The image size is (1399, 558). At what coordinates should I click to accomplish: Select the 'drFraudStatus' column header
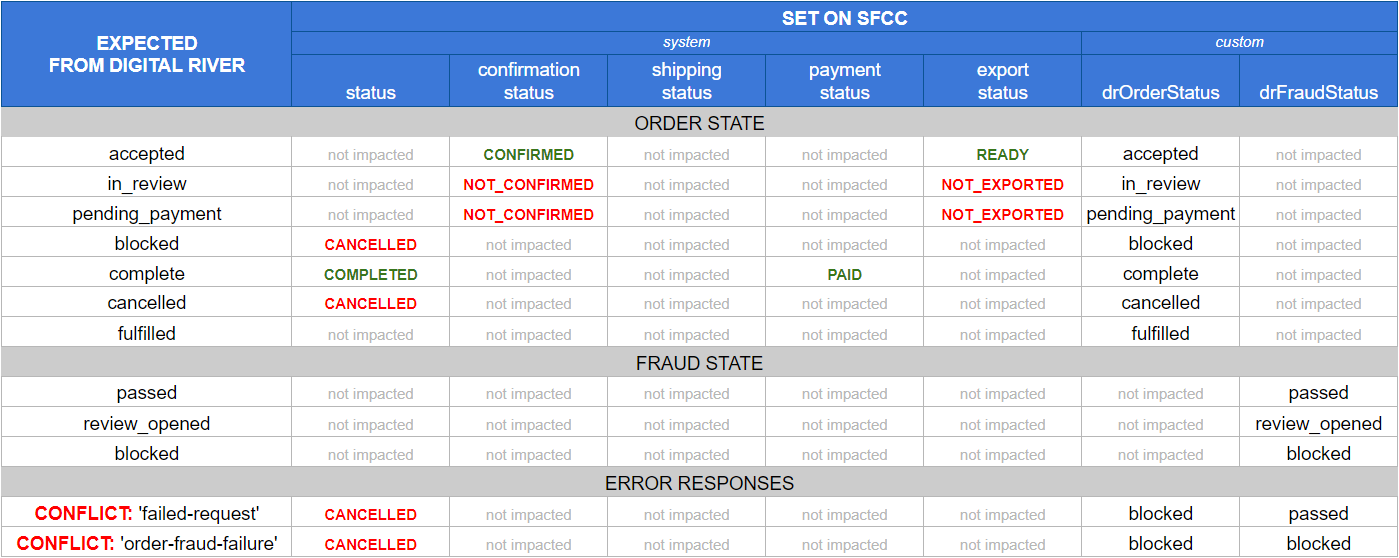1318,92
